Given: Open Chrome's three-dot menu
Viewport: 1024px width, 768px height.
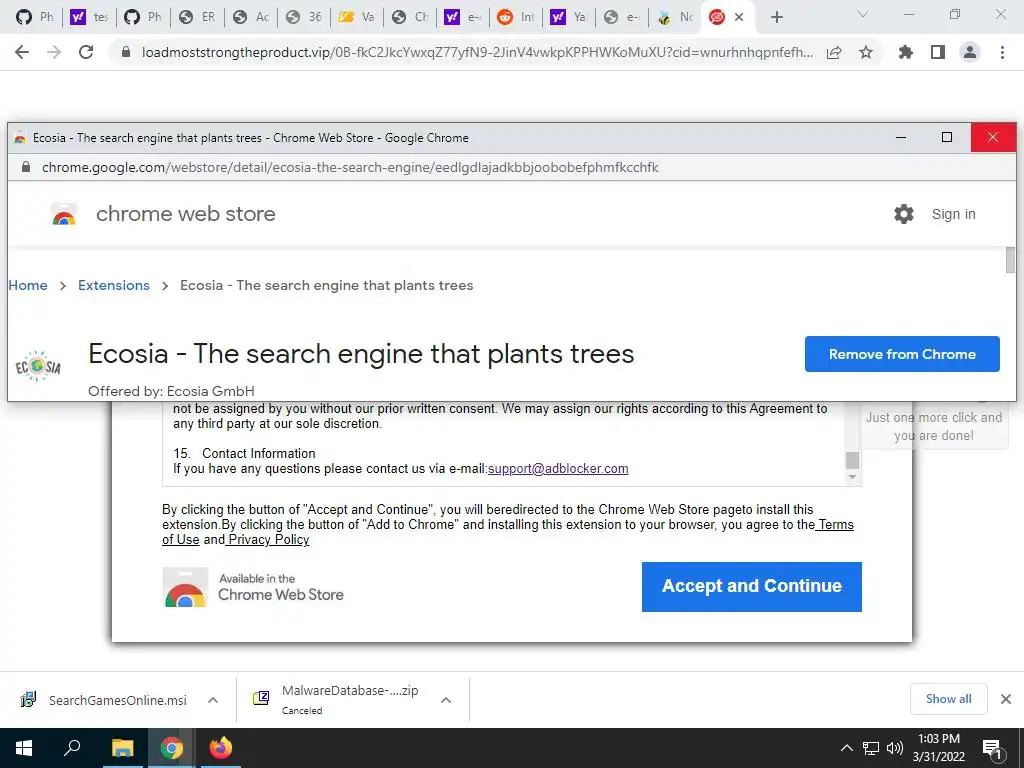Looking at the screenshot, I should (1002, 52).
